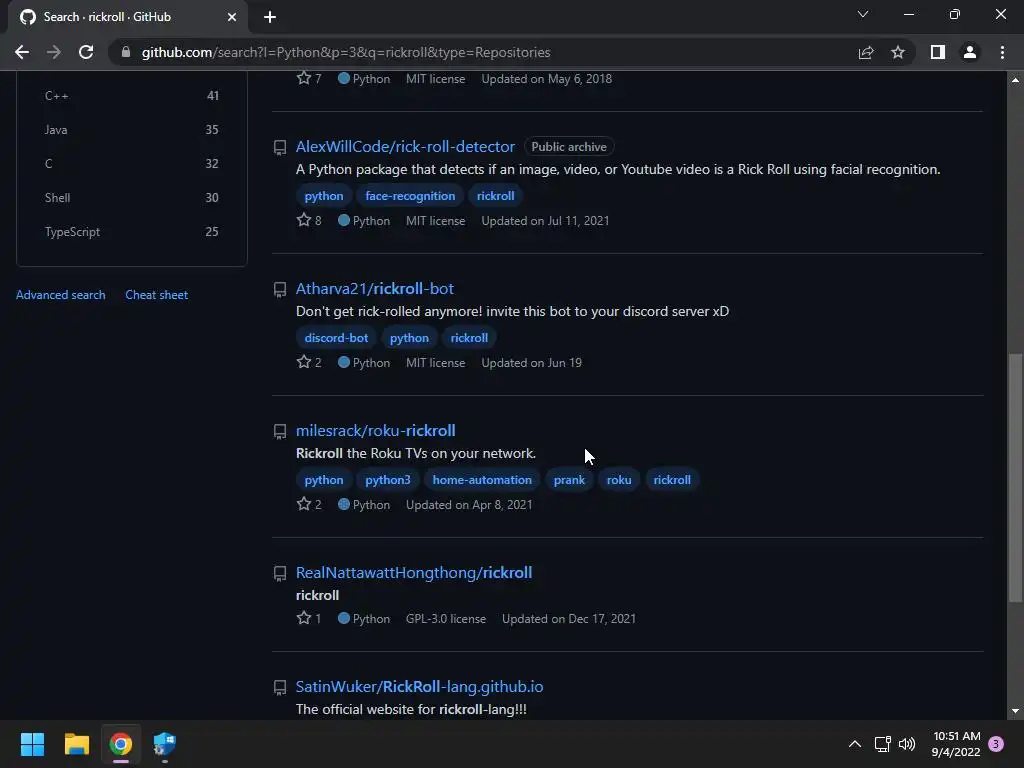Click the rickroll tag under roku-rickroll

[x=672, y=480]
